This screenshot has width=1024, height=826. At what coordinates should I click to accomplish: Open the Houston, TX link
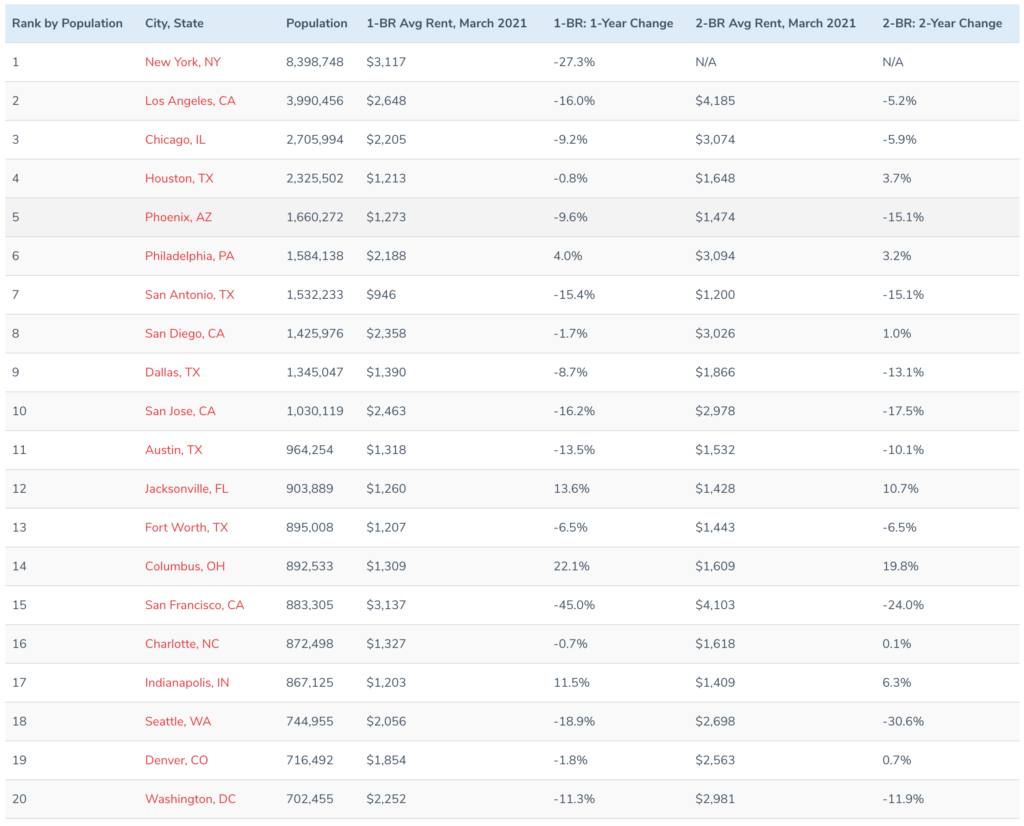pos(179,178)
